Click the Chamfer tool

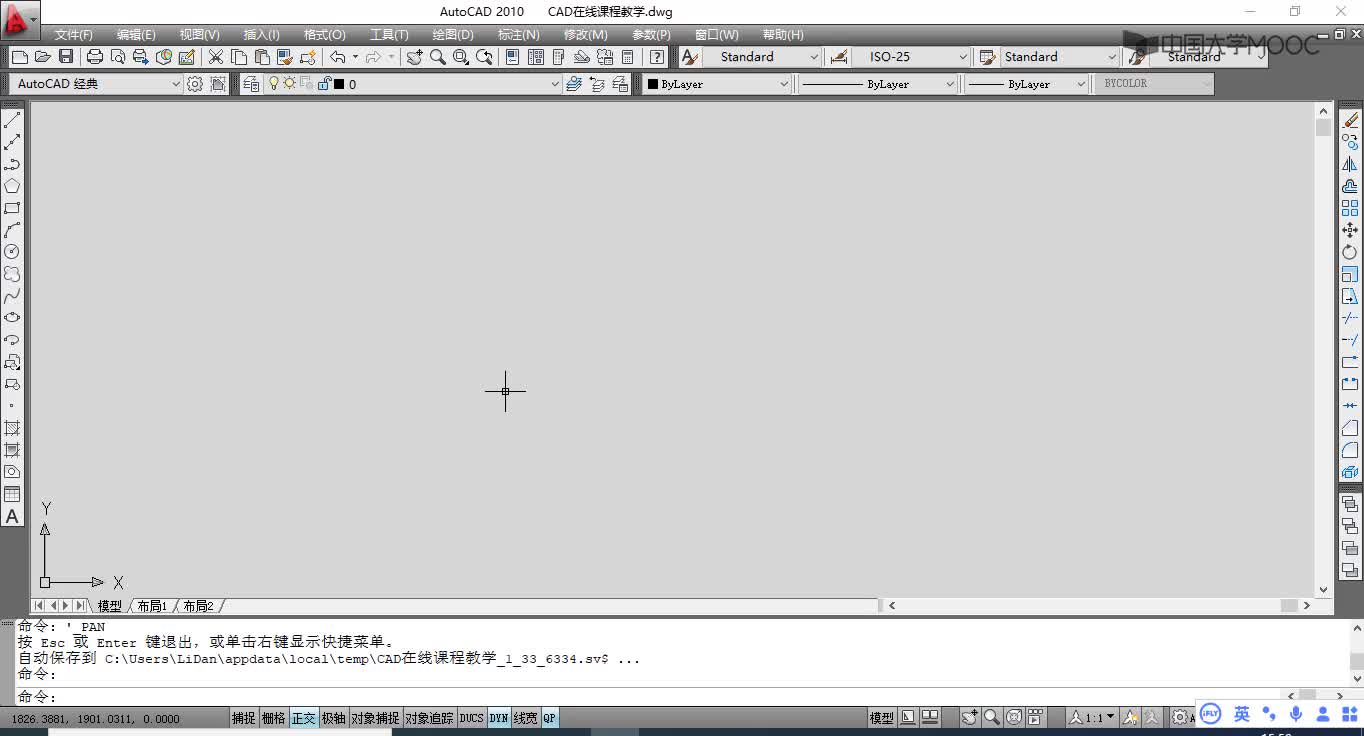[1350, 428]
